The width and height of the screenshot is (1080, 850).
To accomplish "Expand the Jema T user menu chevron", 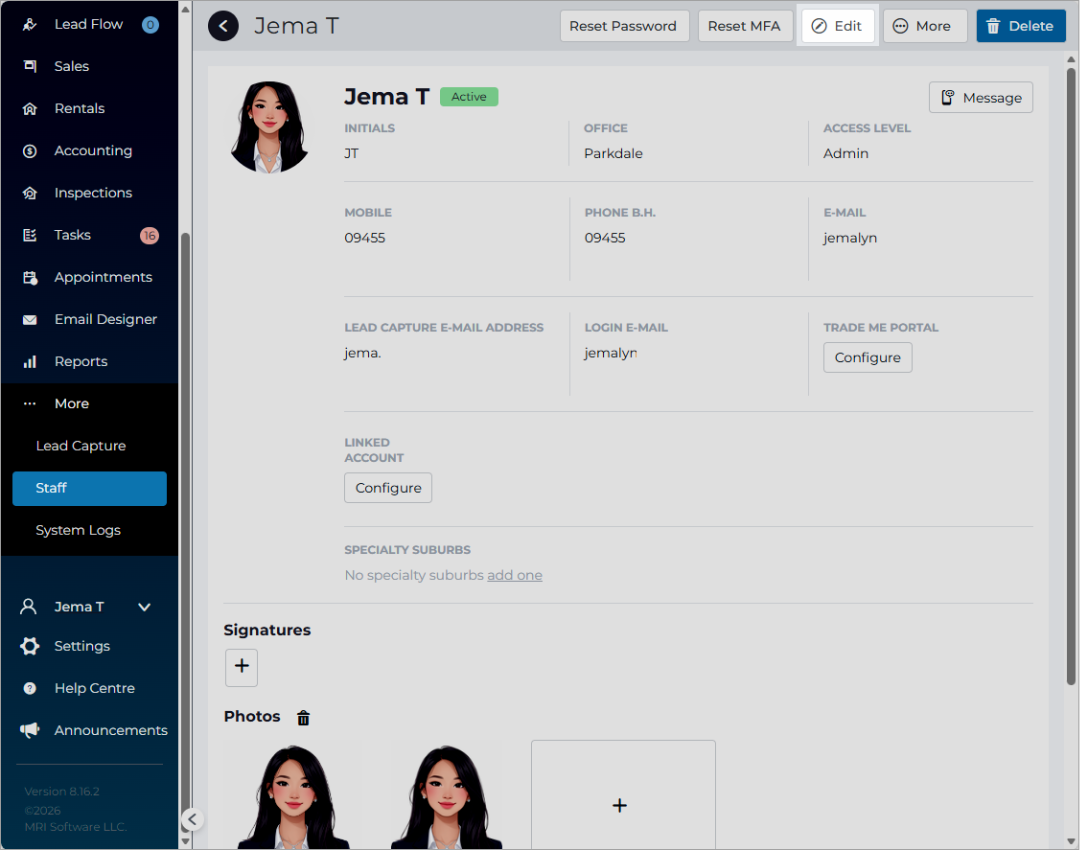I will tap(144, 607).
